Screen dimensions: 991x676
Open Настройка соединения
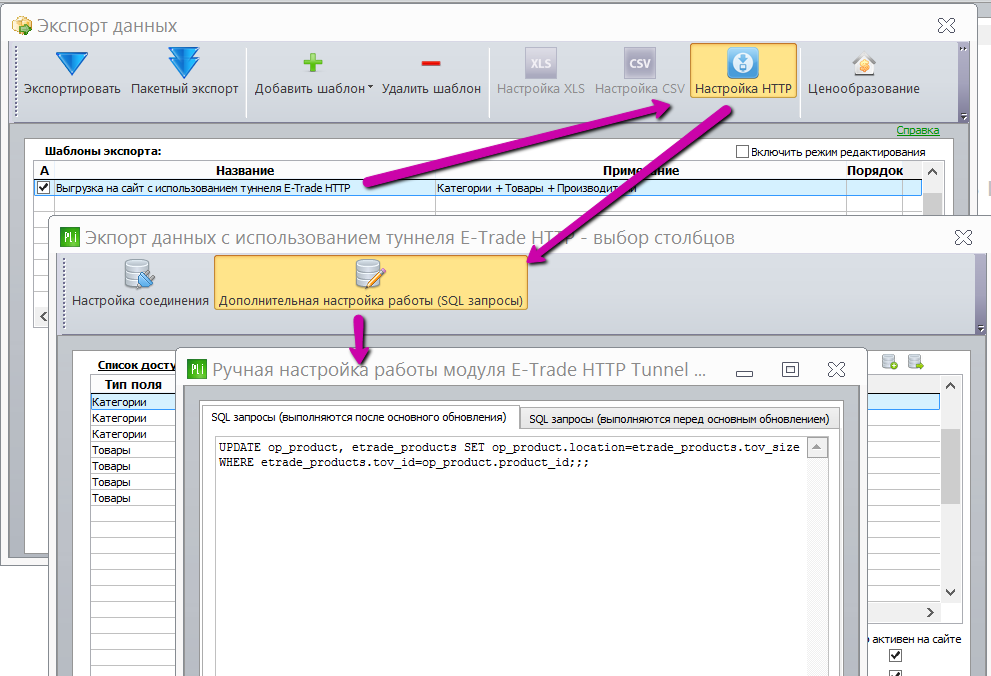140,283
